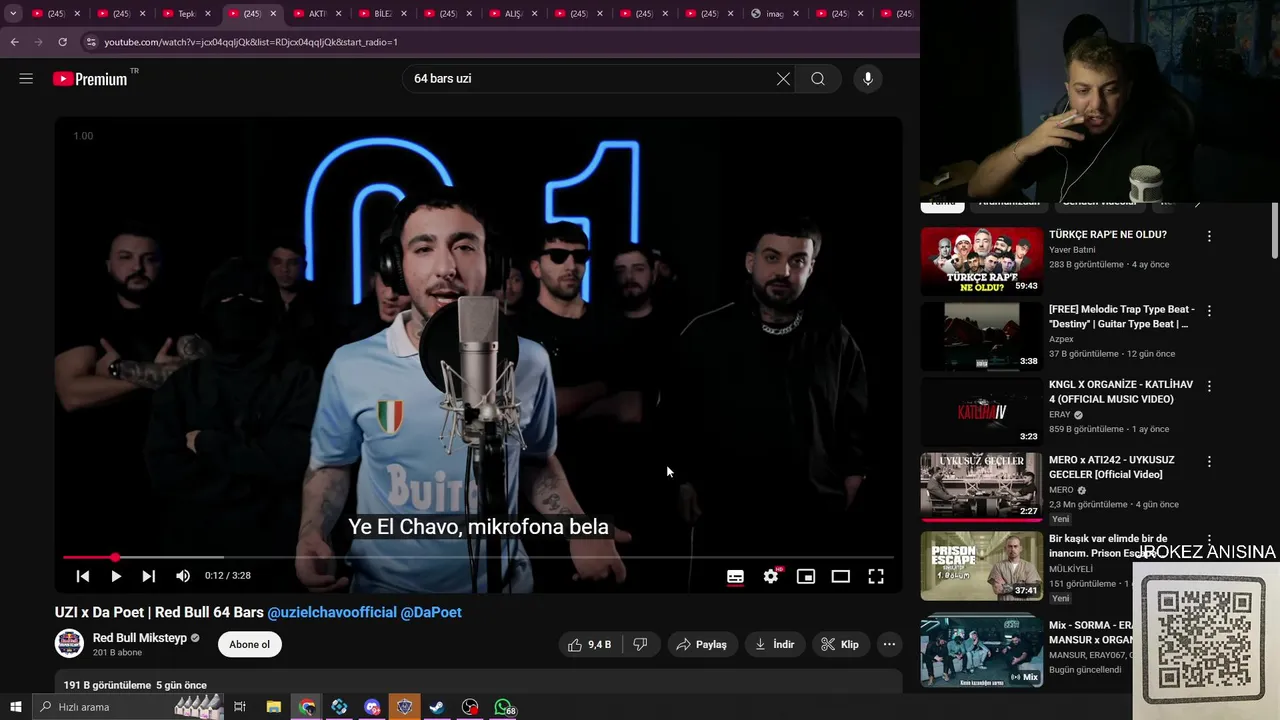Download the video with İndir
Screen dimensions: 1280x720
(x=774, y=645)
